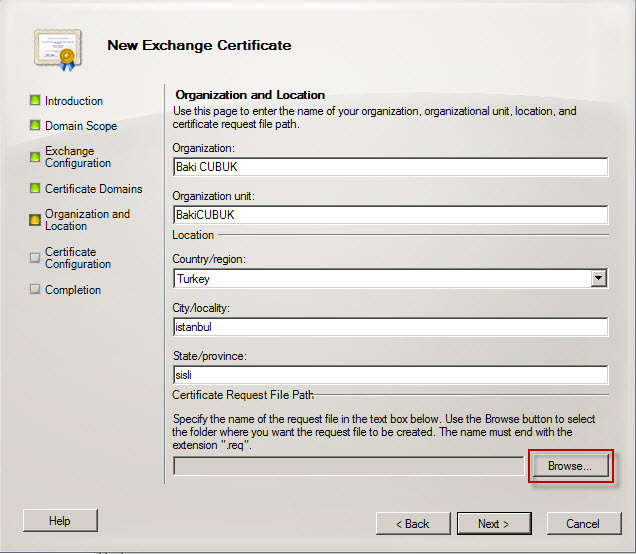Click the Completion step indicator square

pos(35,289)
